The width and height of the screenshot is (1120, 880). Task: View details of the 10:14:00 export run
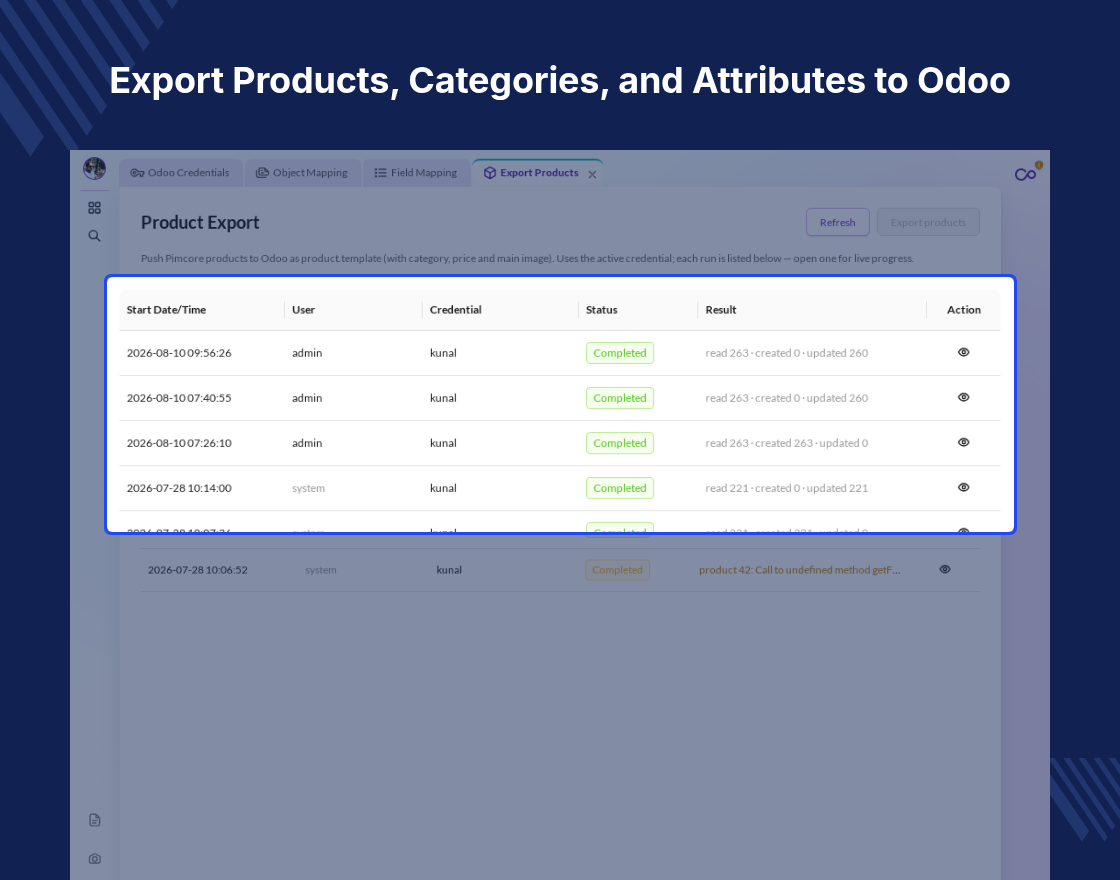tap(964, 487)
